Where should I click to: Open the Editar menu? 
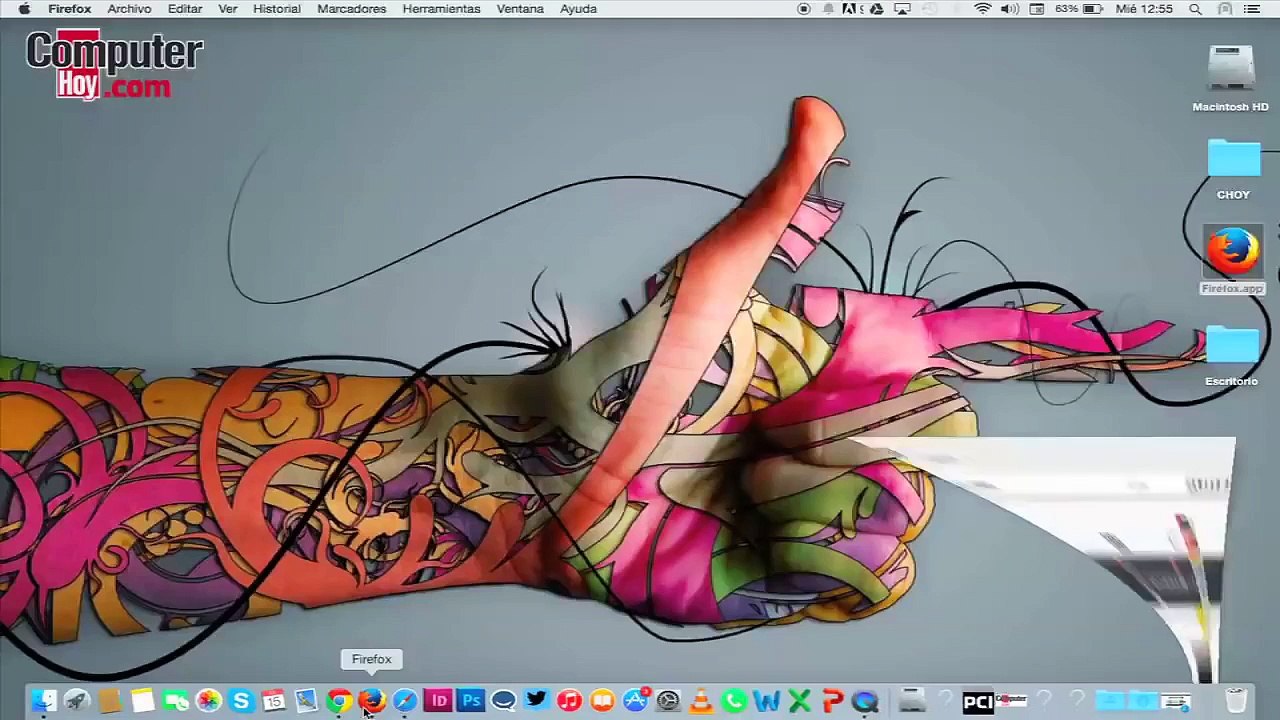click(185, 9)
